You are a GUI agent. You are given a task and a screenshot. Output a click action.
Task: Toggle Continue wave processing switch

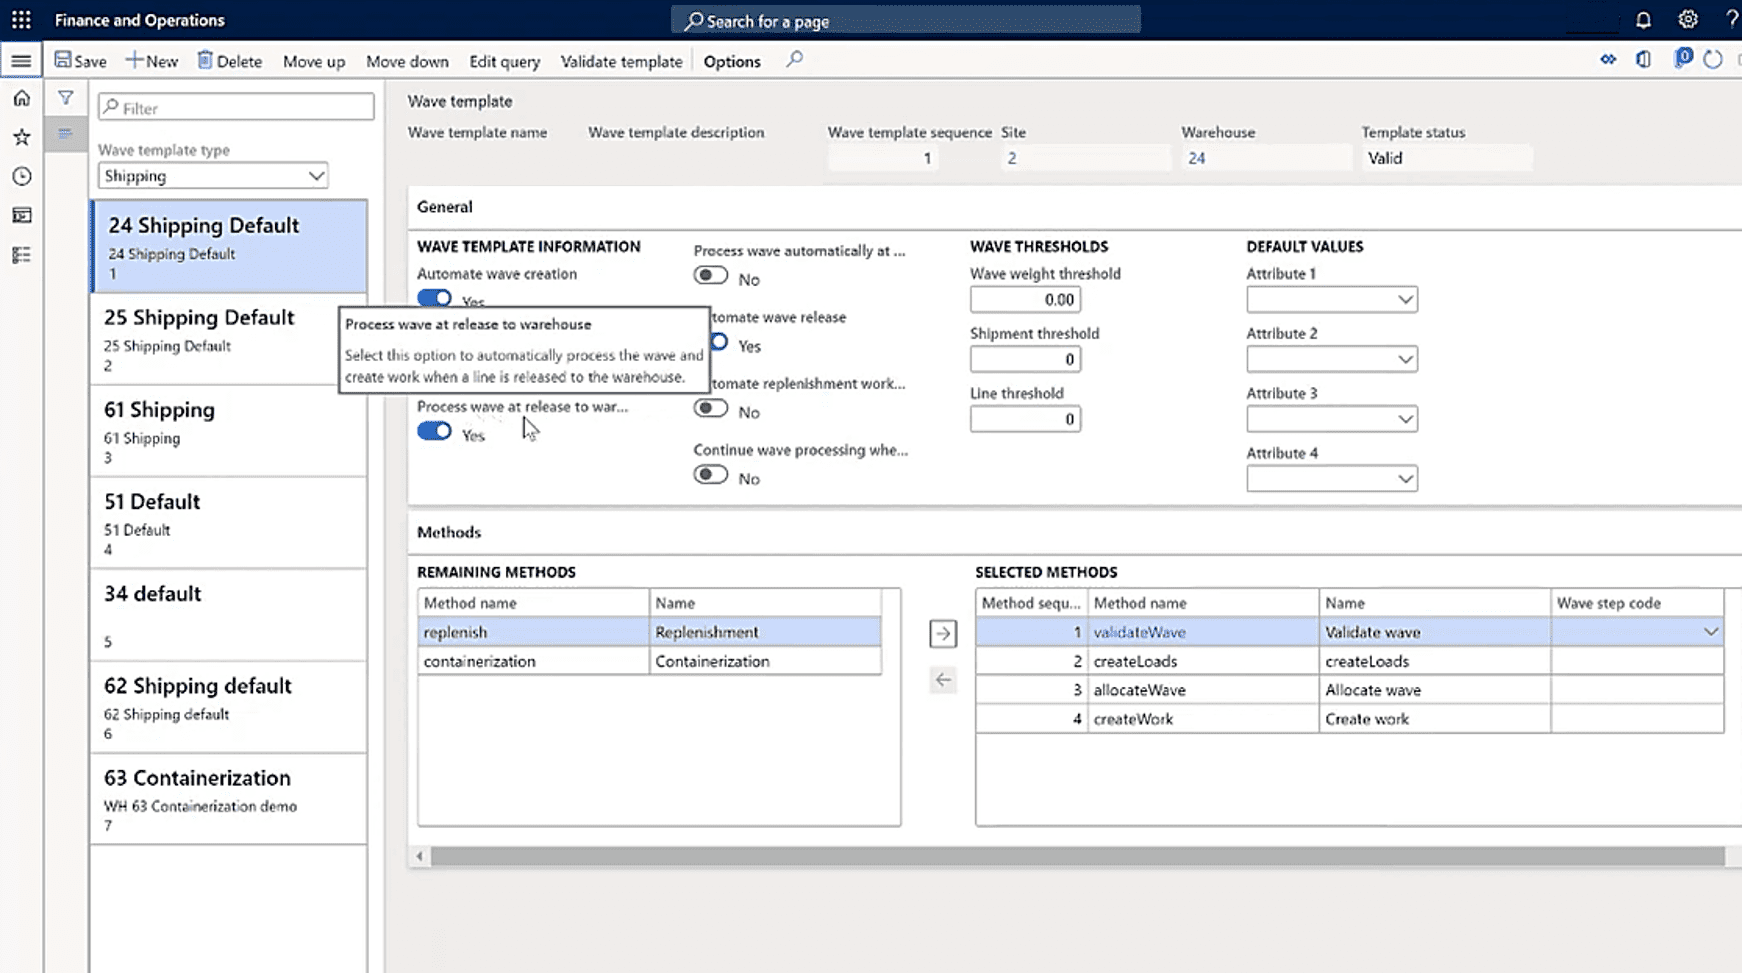[x=711, y=475]
